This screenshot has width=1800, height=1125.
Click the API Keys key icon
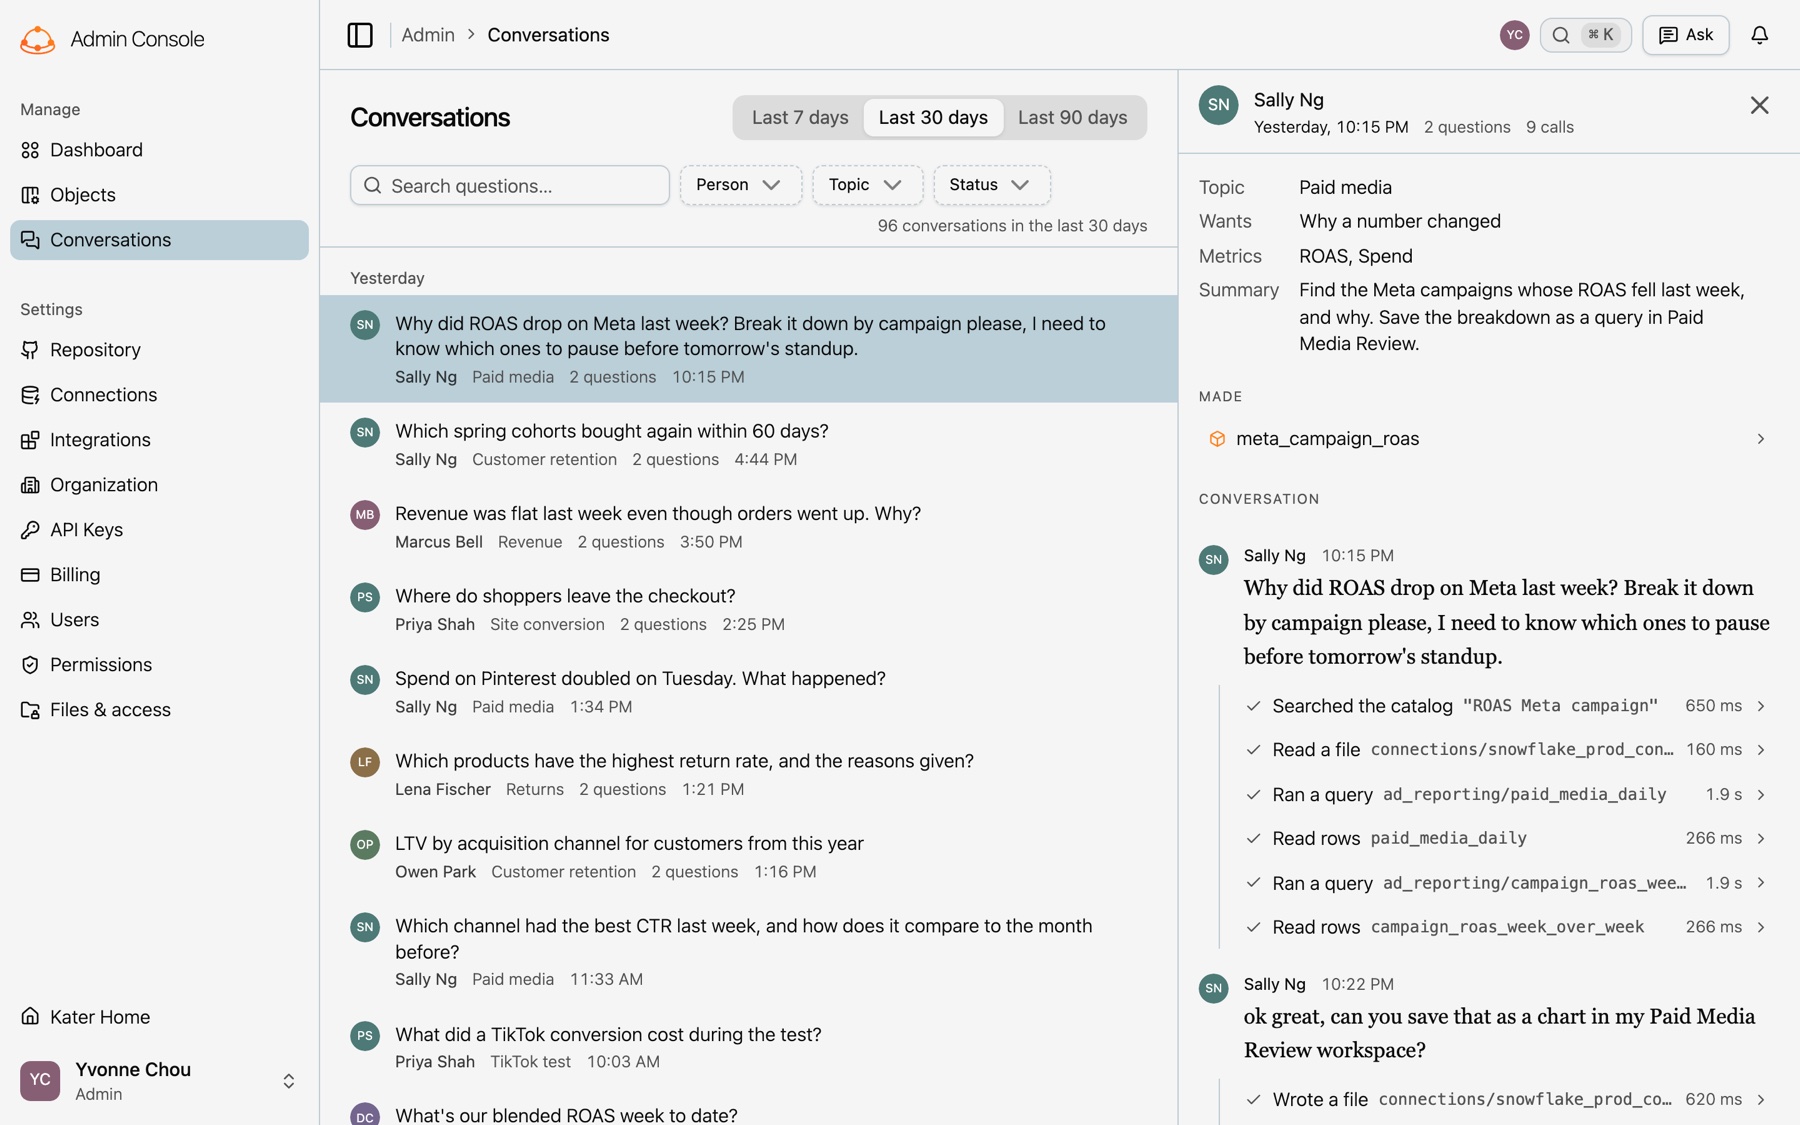[30, 530]
